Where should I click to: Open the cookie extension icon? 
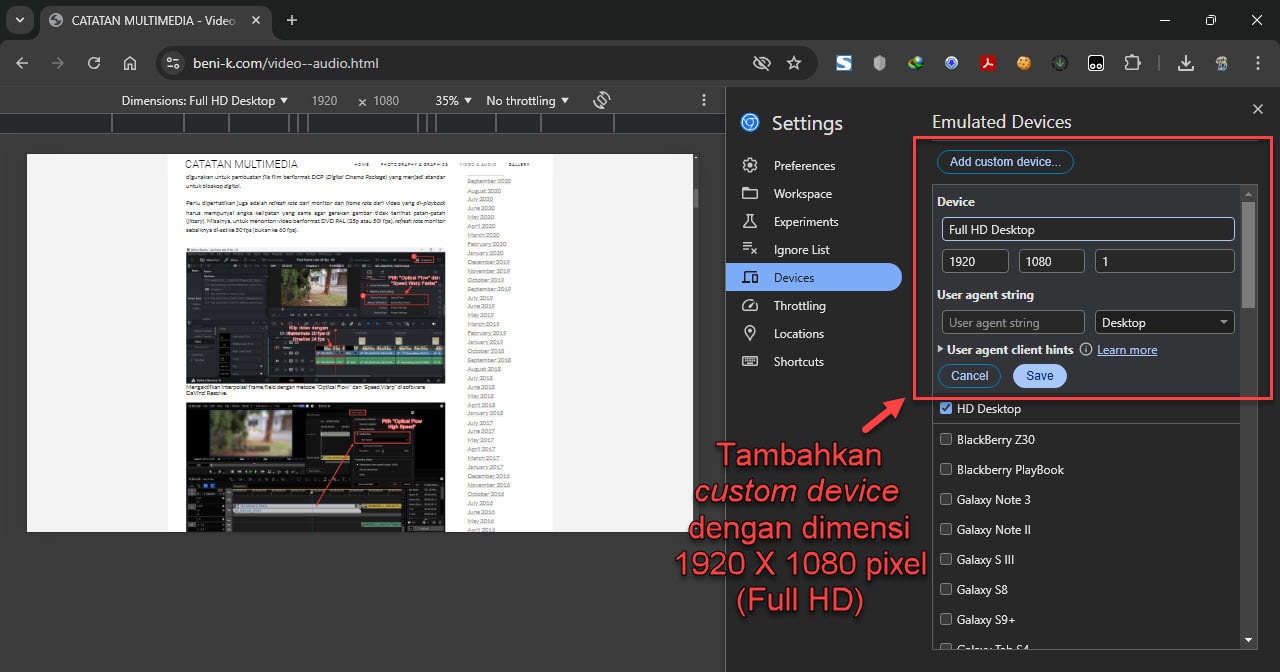pos(1024,63)
